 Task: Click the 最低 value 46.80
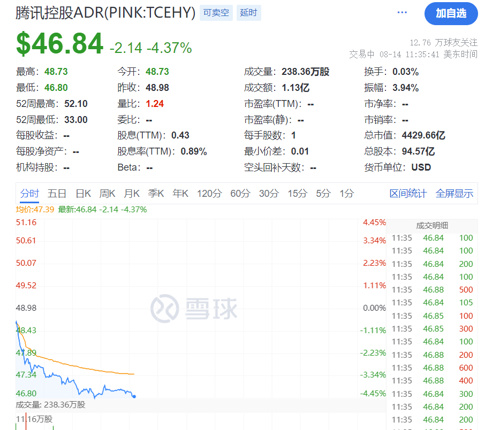coord(56,88)
